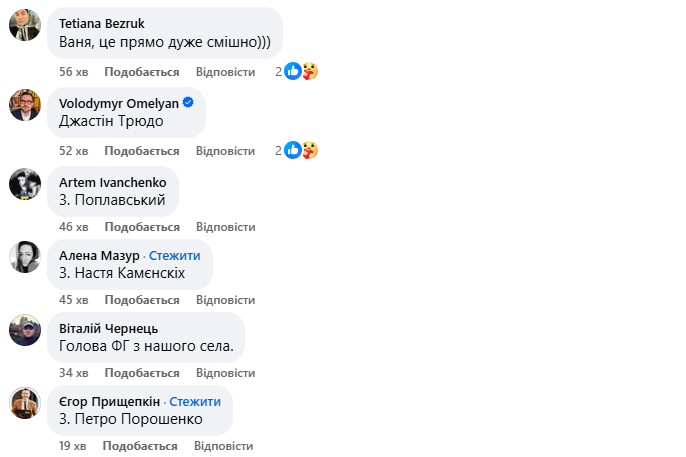Open Віталій Чернець's profile avatar
The width and height of the screenshot is (686, 457).
tap(25, 330)
